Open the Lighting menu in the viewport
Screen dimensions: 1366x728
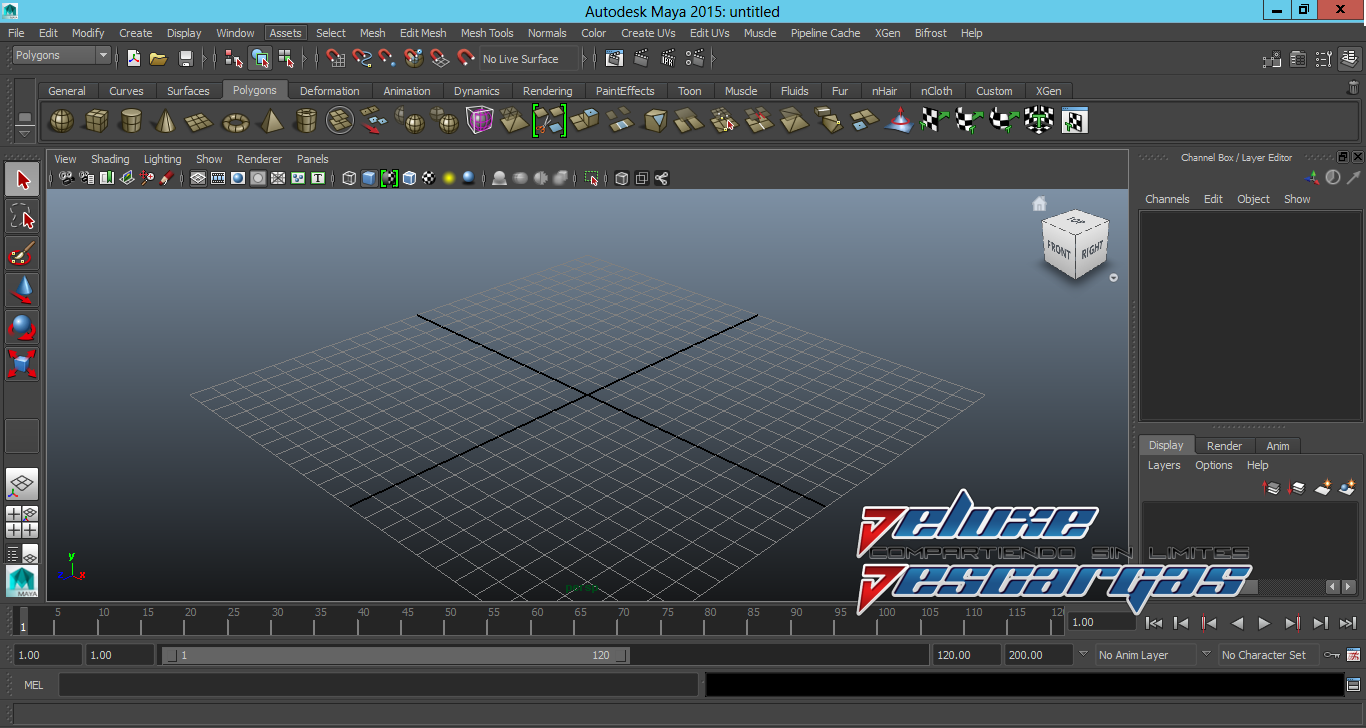(162, 159)
